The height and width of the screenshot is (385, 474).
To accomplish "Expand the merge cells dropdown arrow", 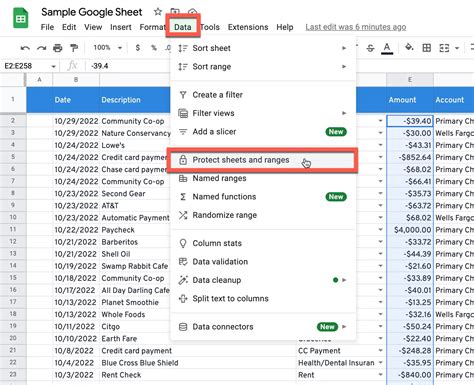I will point(457,48).
